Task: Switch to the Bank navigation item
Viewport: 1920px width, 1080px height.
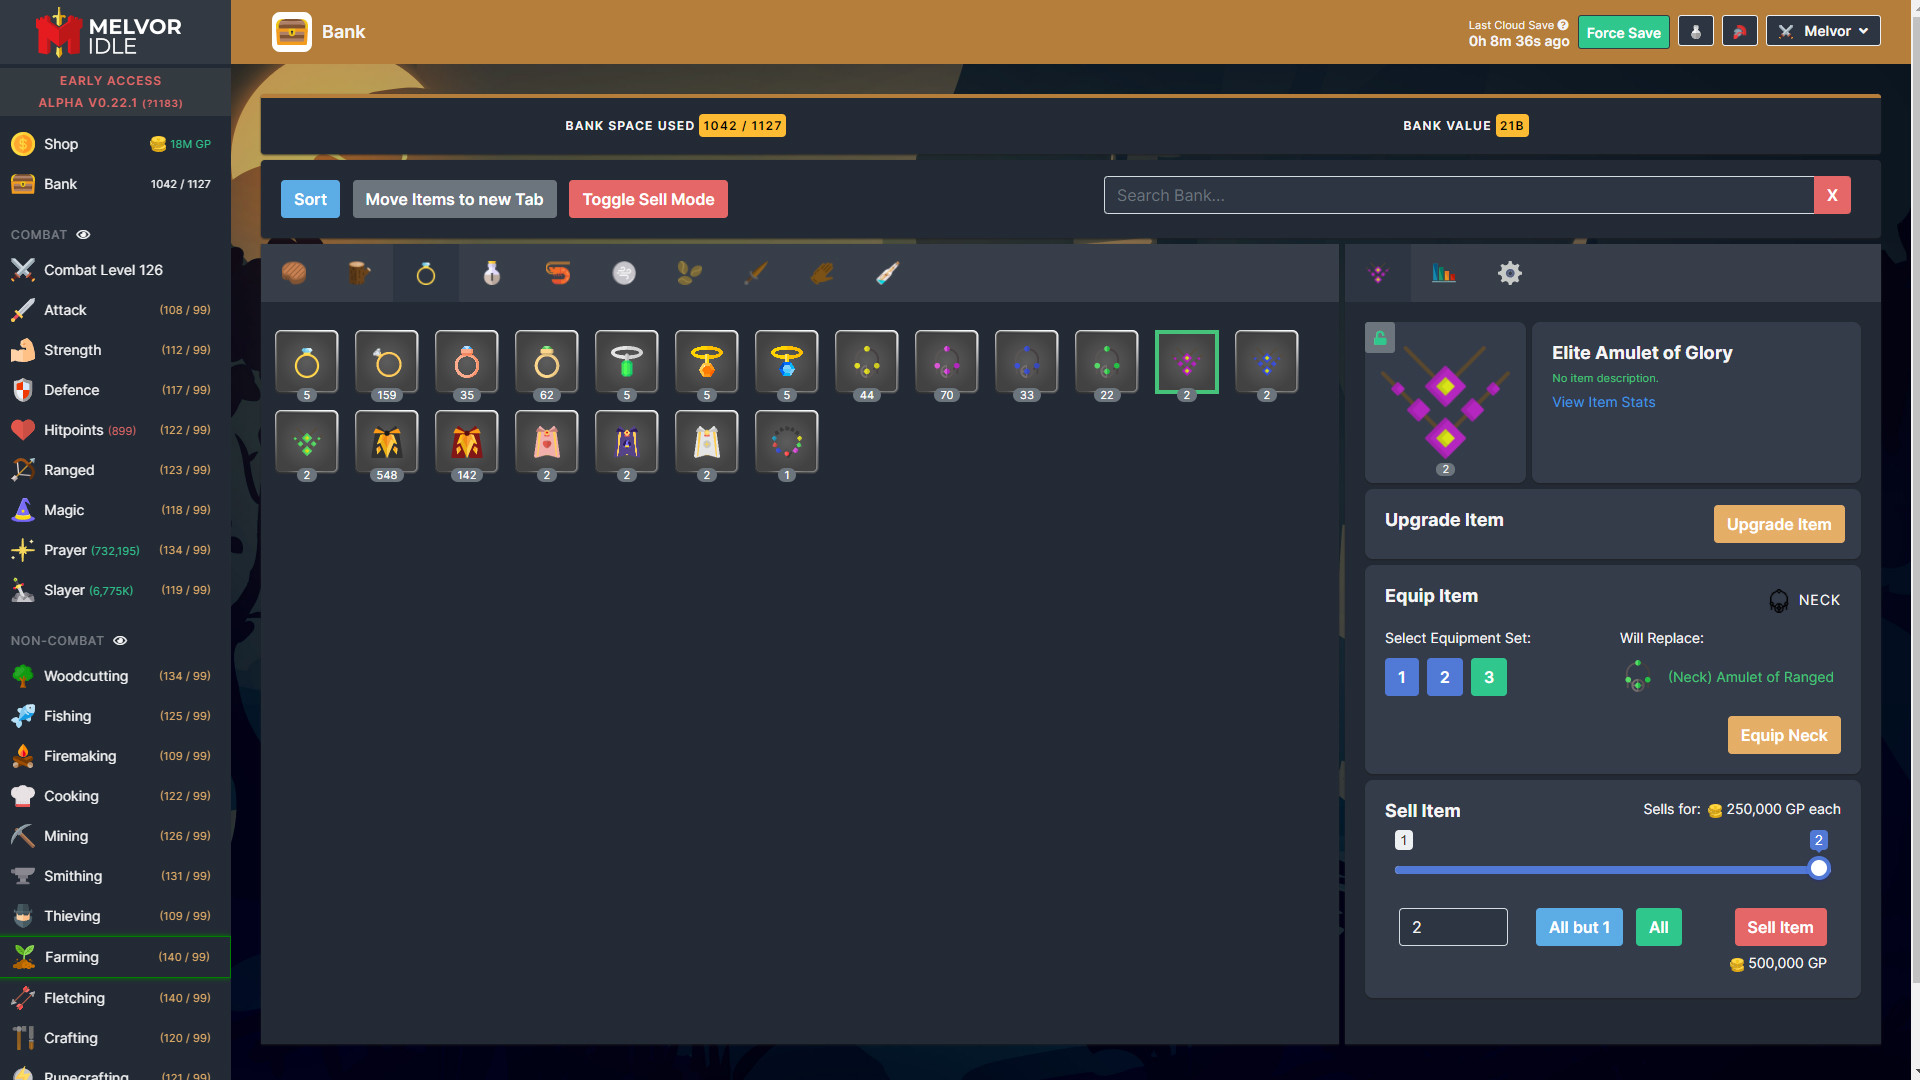Action: (59, 182)
